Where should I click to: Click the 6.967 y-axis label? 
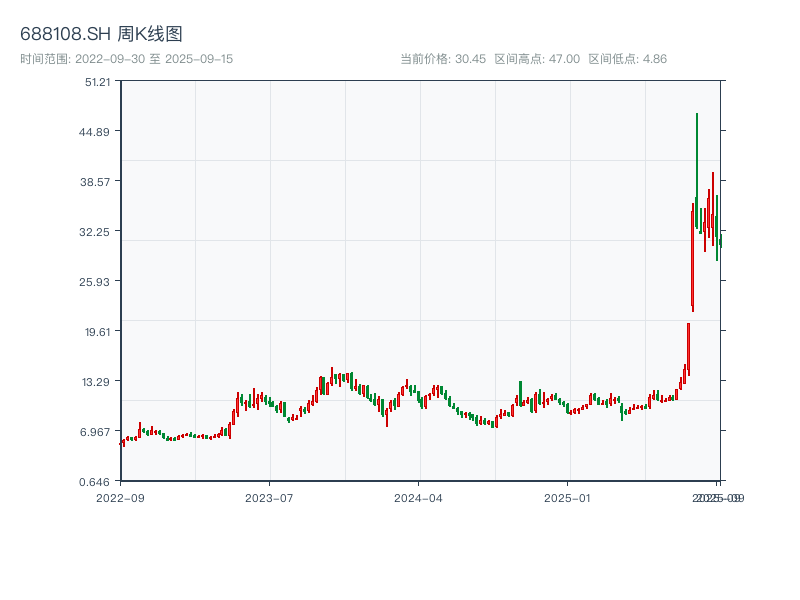(x=95, y=432)
